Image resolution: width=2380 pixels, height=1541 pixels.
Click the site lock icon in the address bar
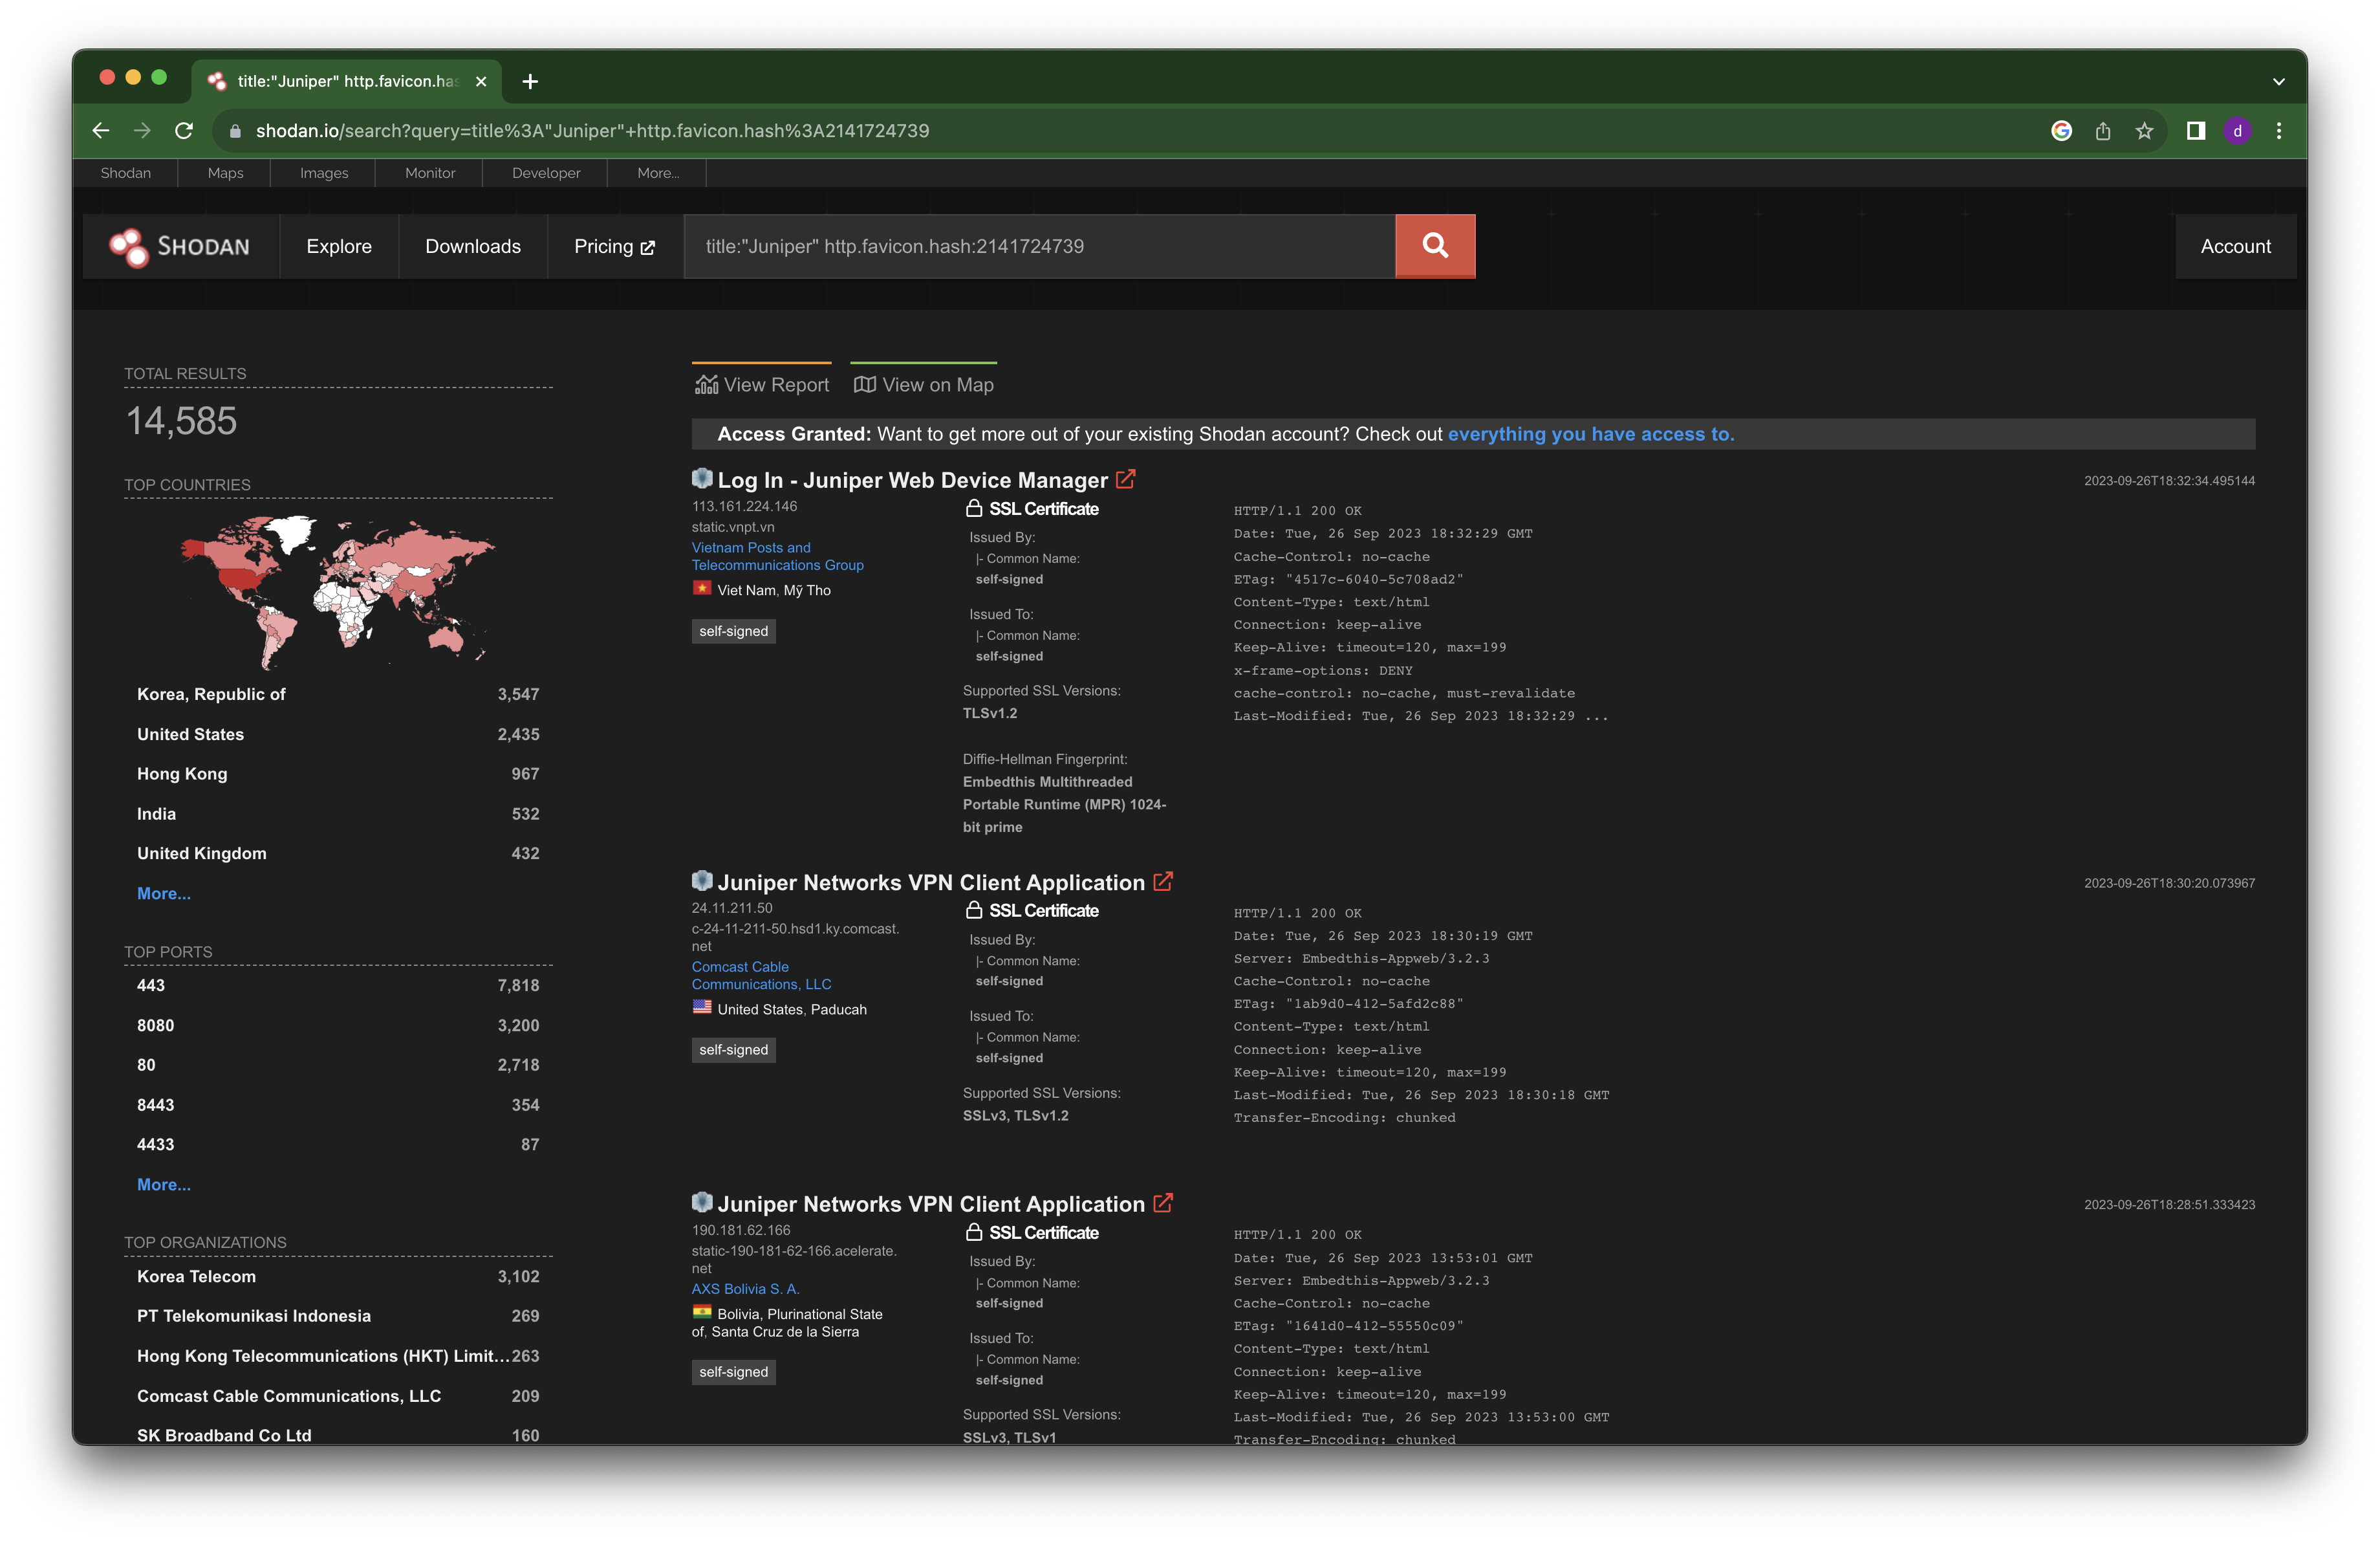[x=235, y=131]
